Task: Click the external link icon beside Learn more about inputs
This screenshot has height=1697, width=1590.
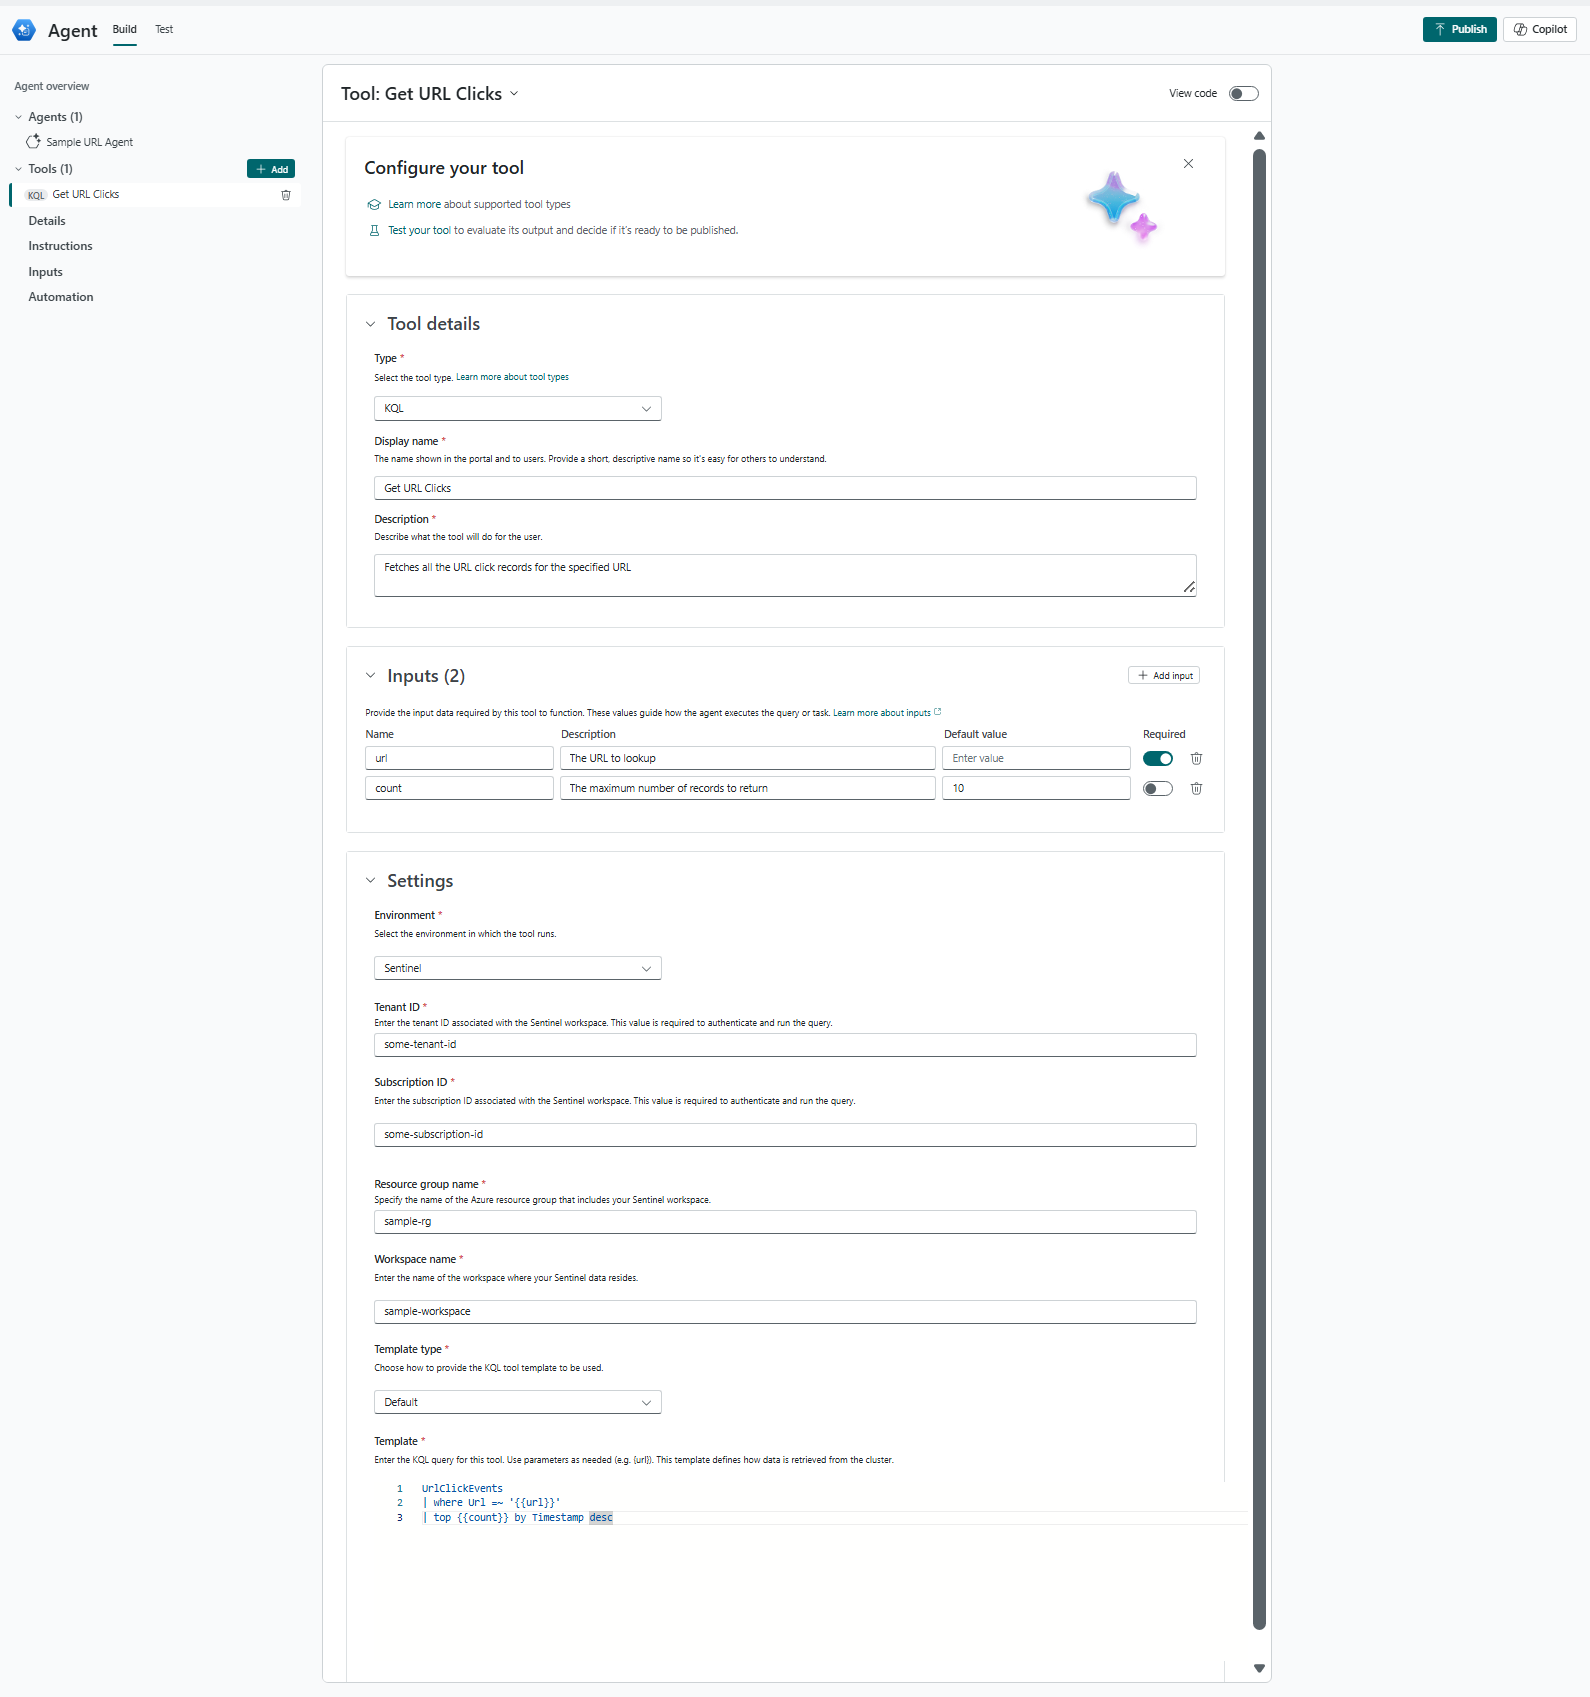Action: click(x=938, y=713)
